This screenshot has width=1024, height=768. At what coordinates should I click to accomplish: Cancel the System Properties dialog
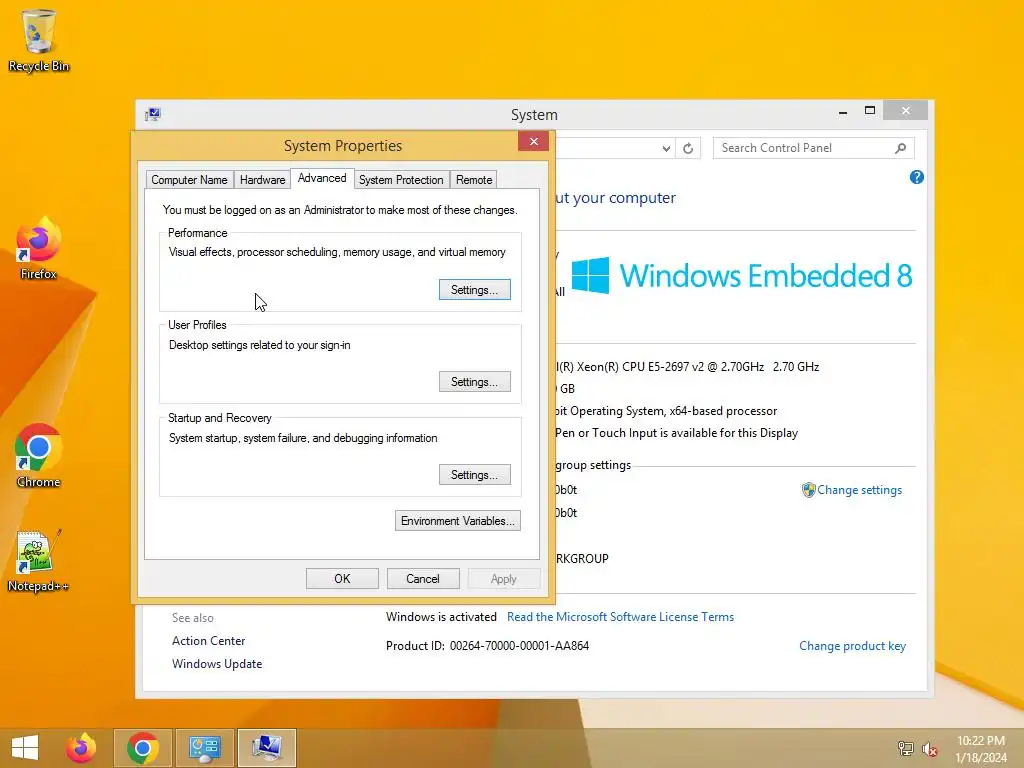(x=423, y=579)
